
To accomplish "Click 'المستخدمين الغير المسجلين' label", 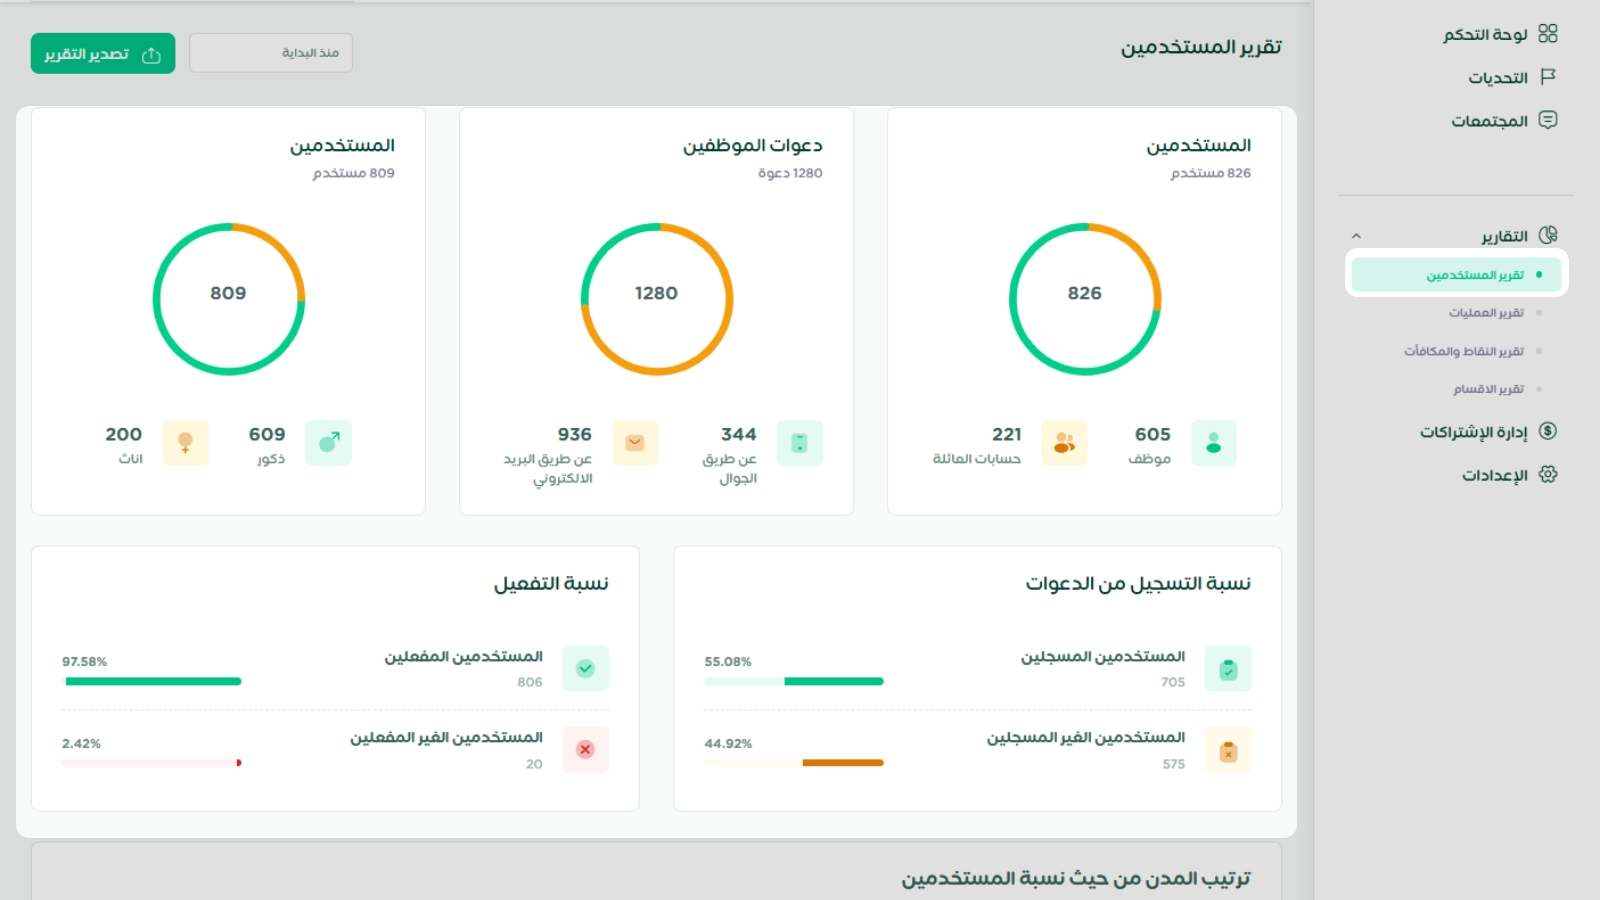I will click(1086, 738).
